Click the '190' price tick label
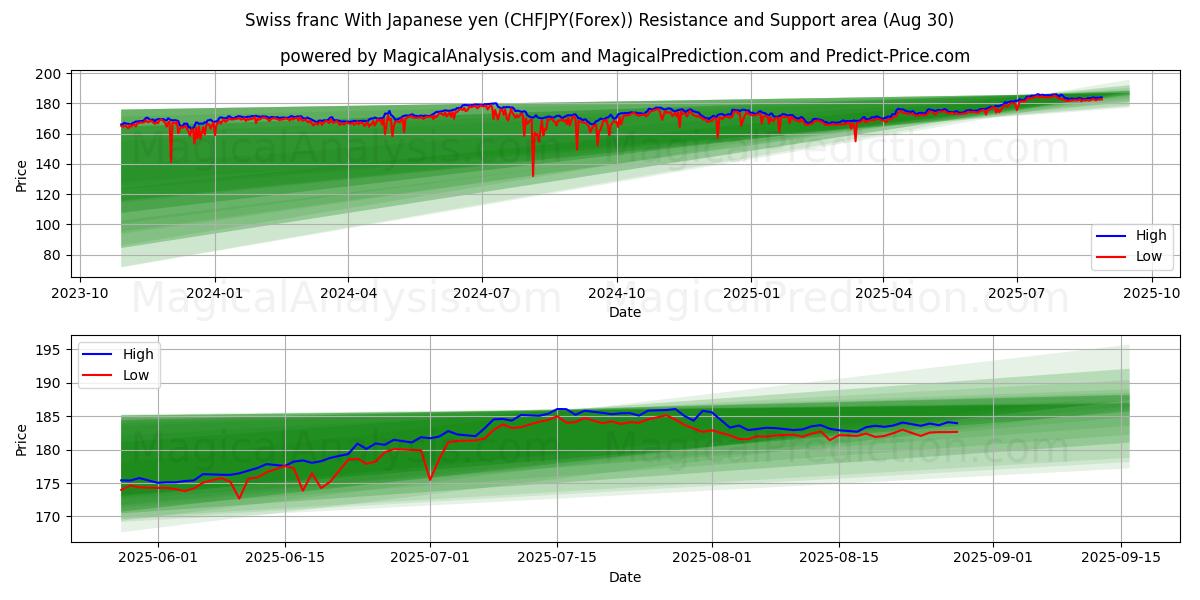 tap(50, 383)
